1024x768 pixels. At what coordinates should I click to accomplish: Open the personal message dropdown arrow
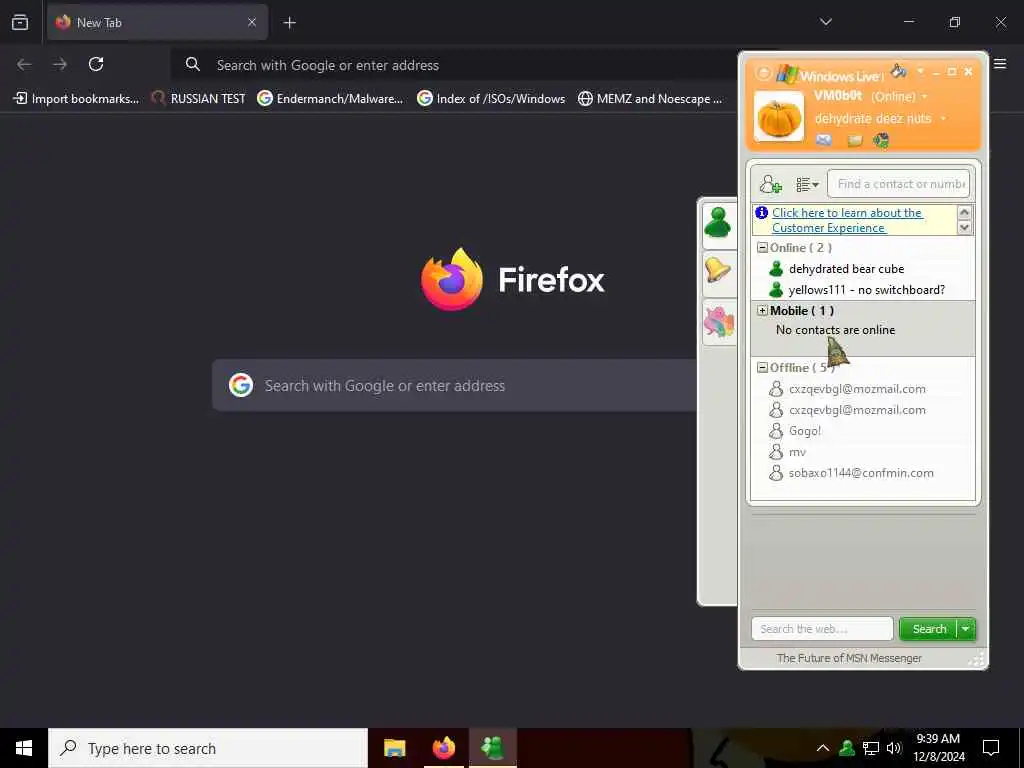pos(943,118)
